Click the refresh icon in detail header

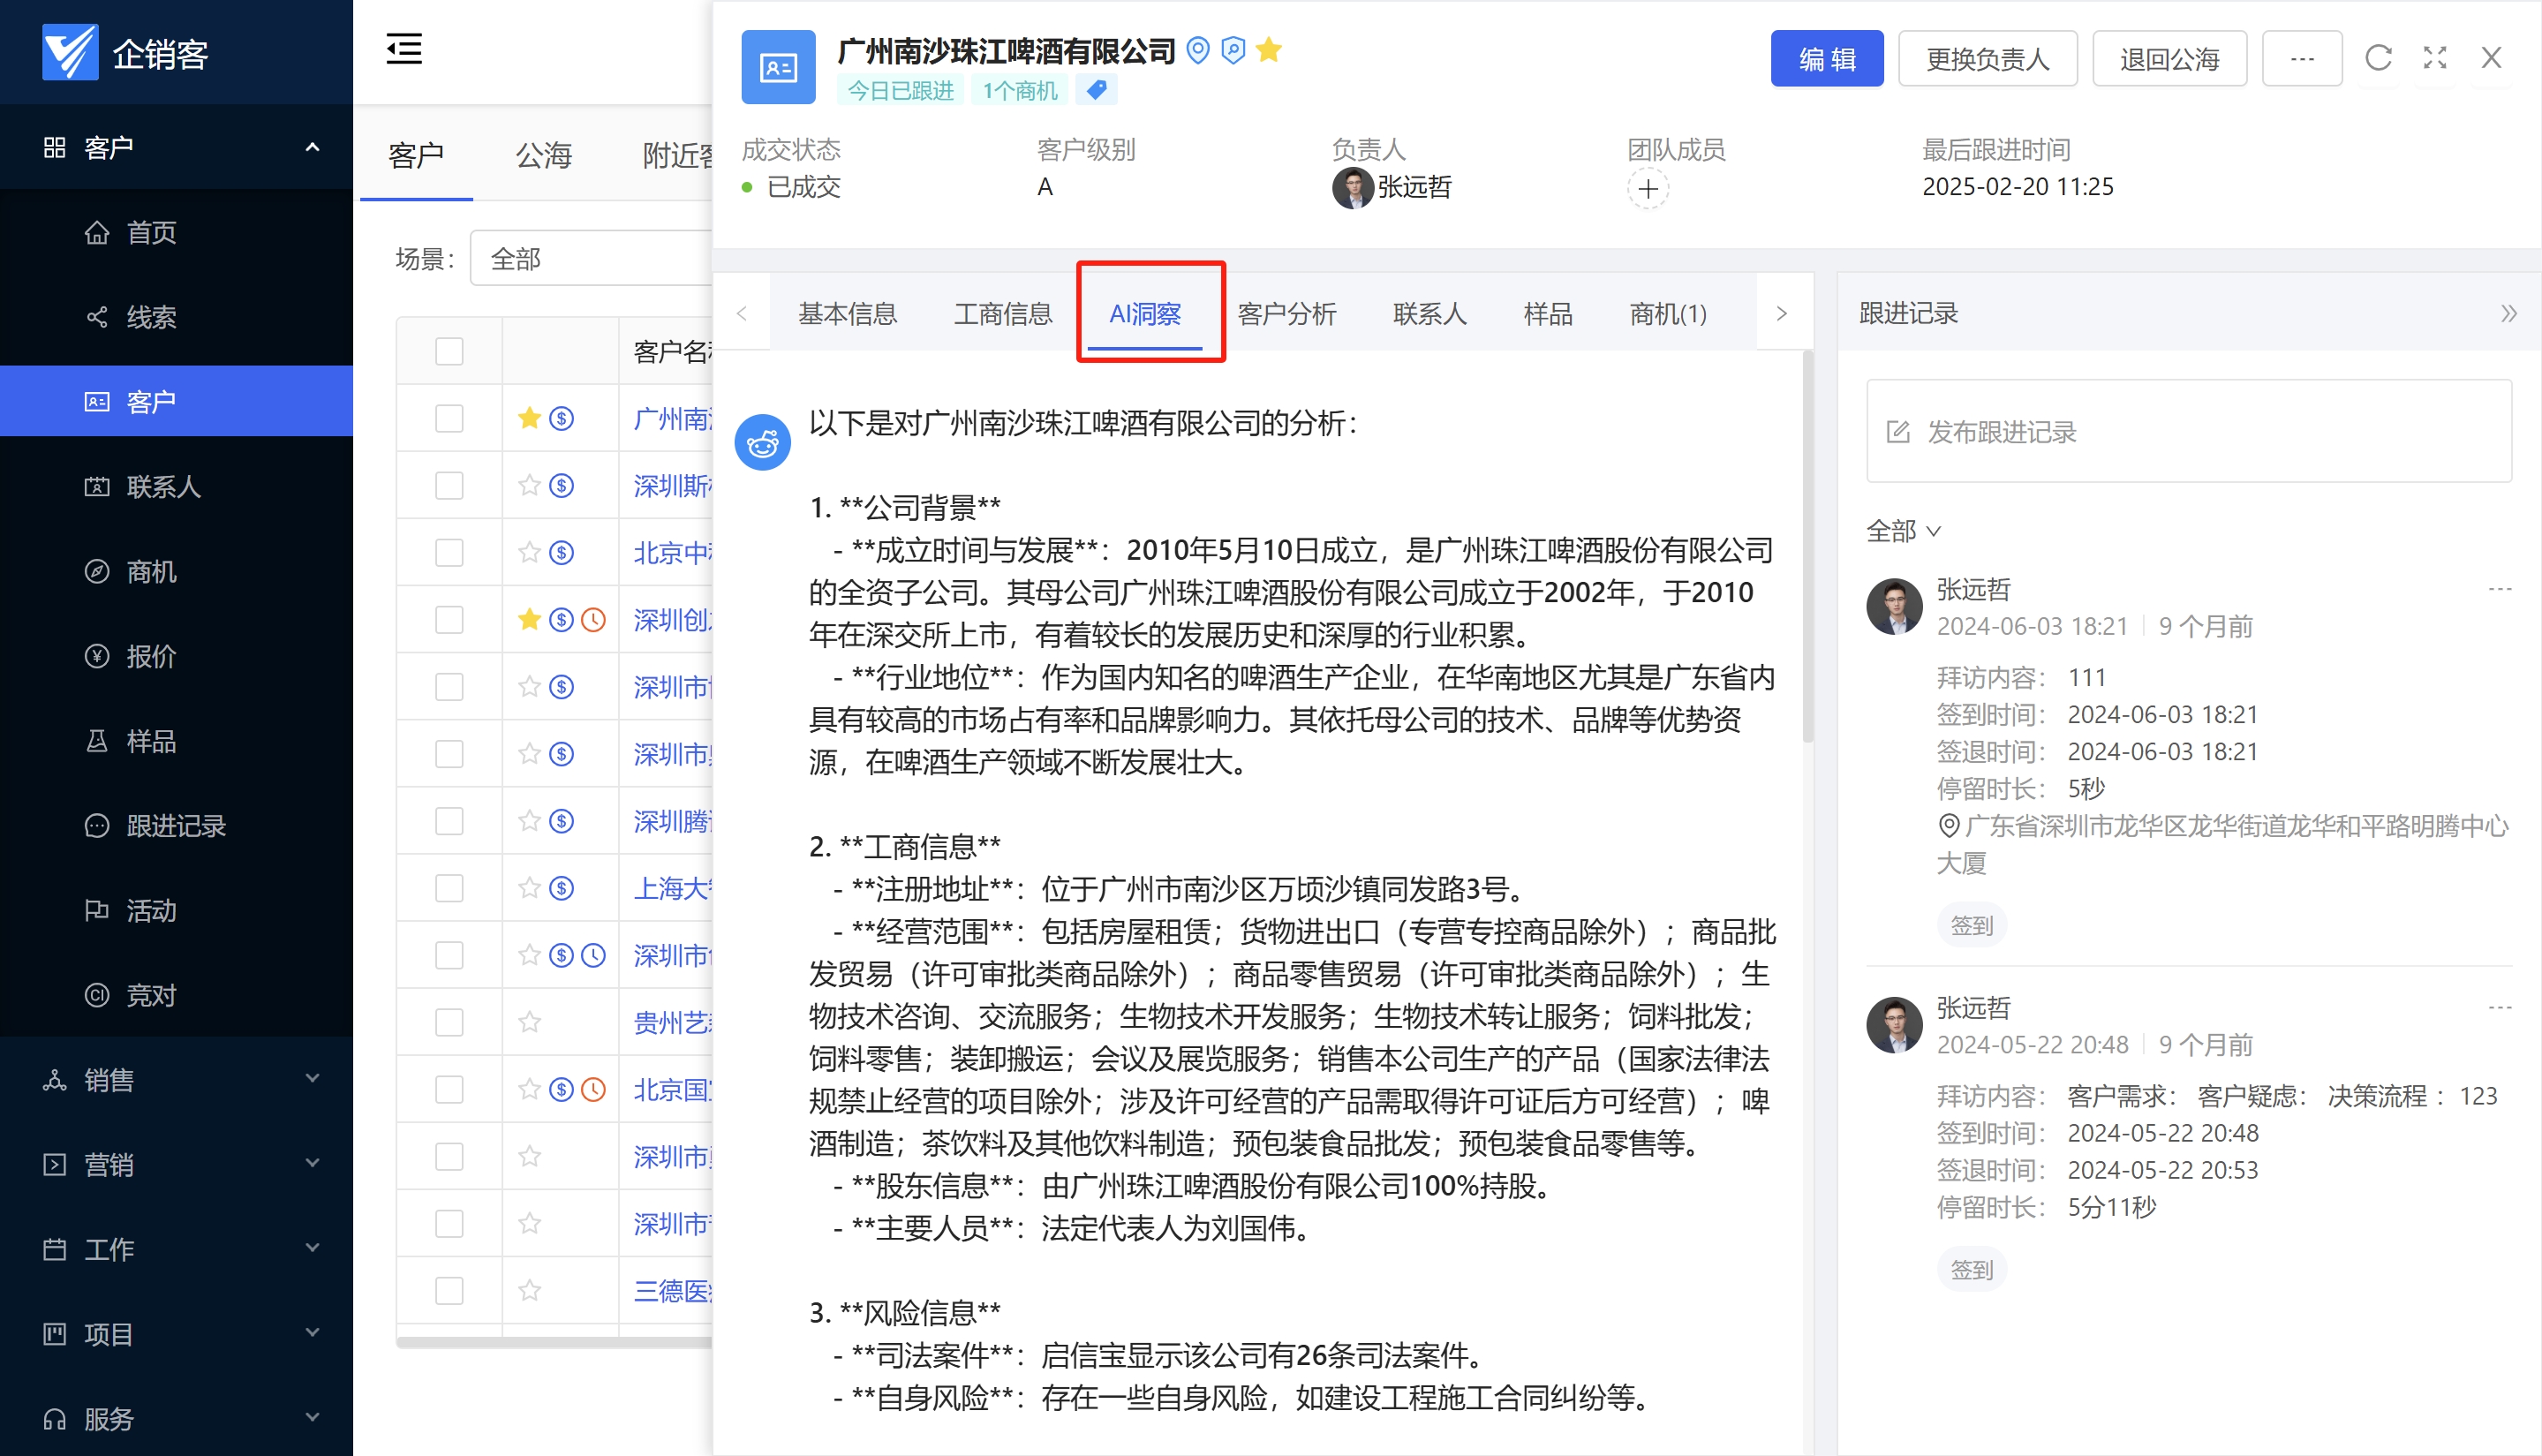tap(2378, 58)
